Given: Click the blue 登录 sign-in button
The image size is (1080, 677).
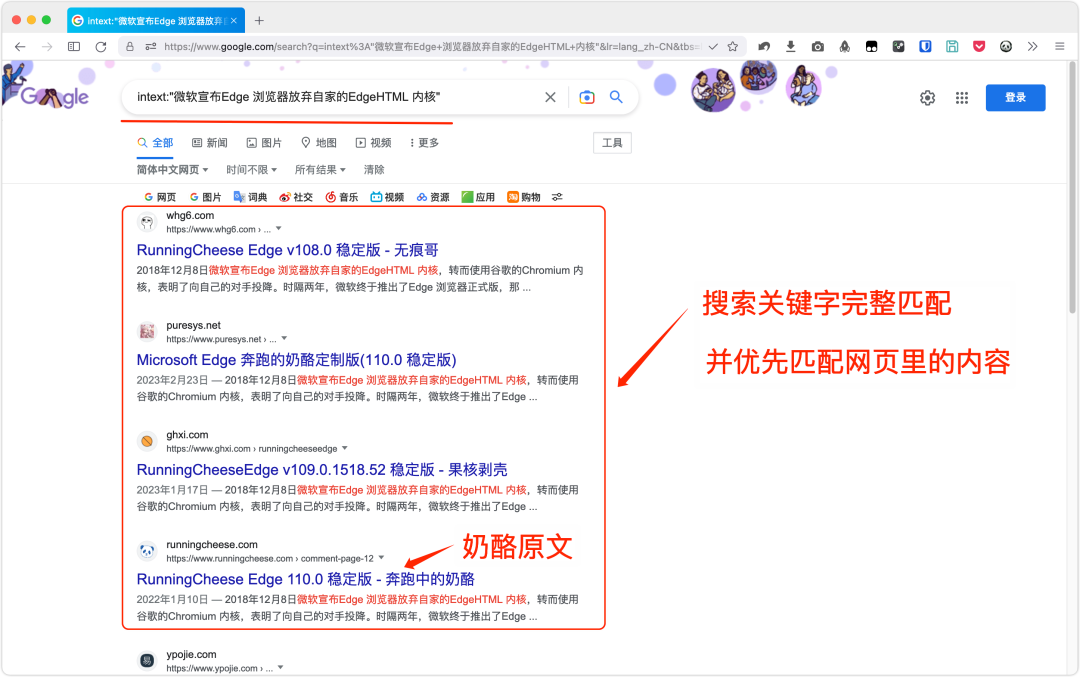Looking at the screenshot, I should pos(1015,98).
